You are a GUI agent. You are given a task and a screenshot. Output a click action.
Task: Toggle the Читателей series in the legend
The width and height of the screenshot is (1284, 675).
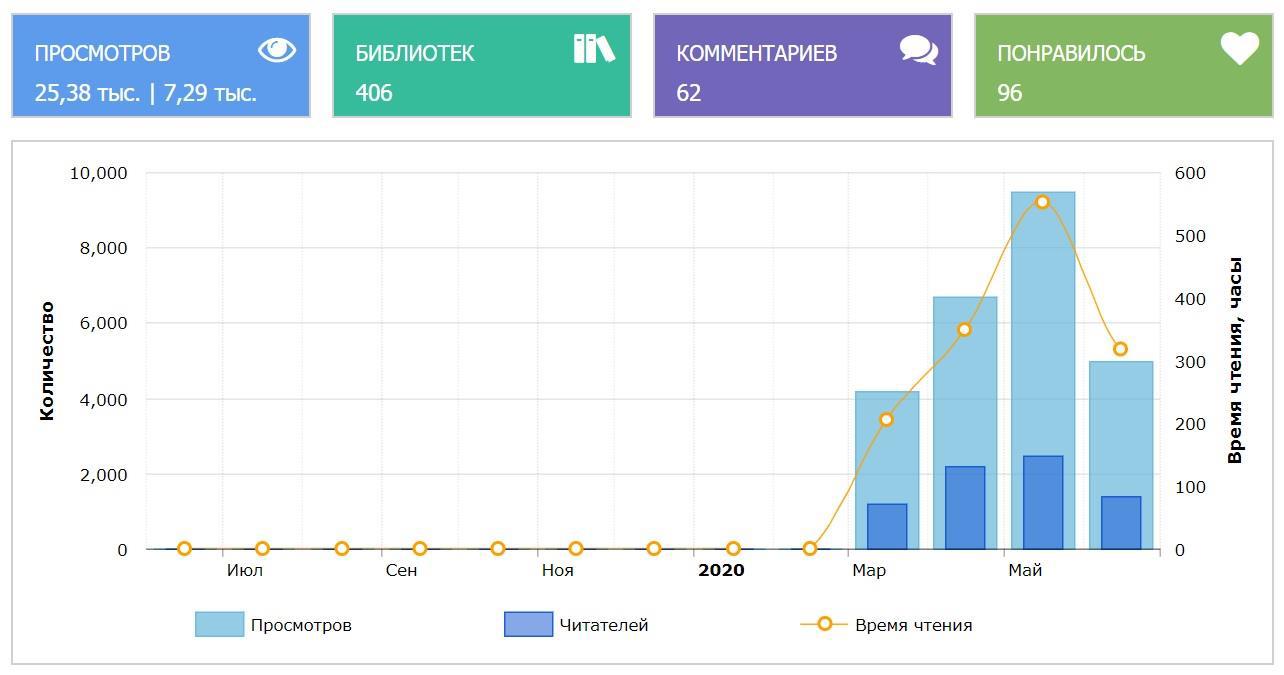(603, 625)
